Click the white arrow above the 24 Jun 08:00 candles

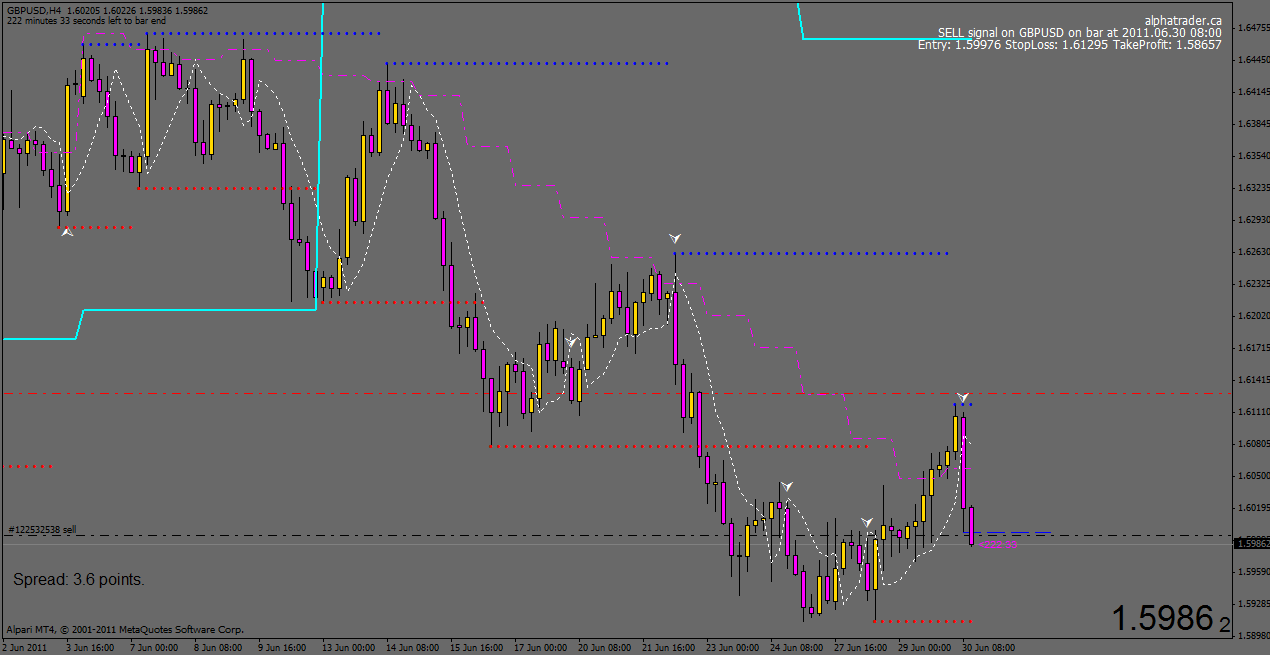point(787,485)
